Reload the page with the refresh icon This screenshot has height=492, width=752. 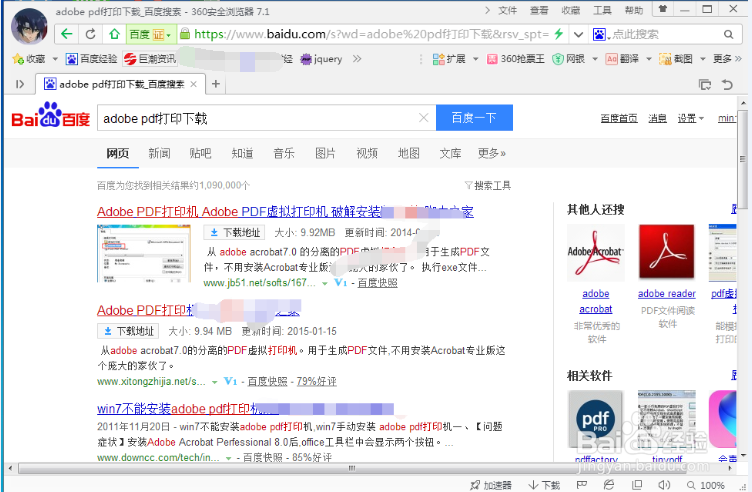click(x=90, y=34)
